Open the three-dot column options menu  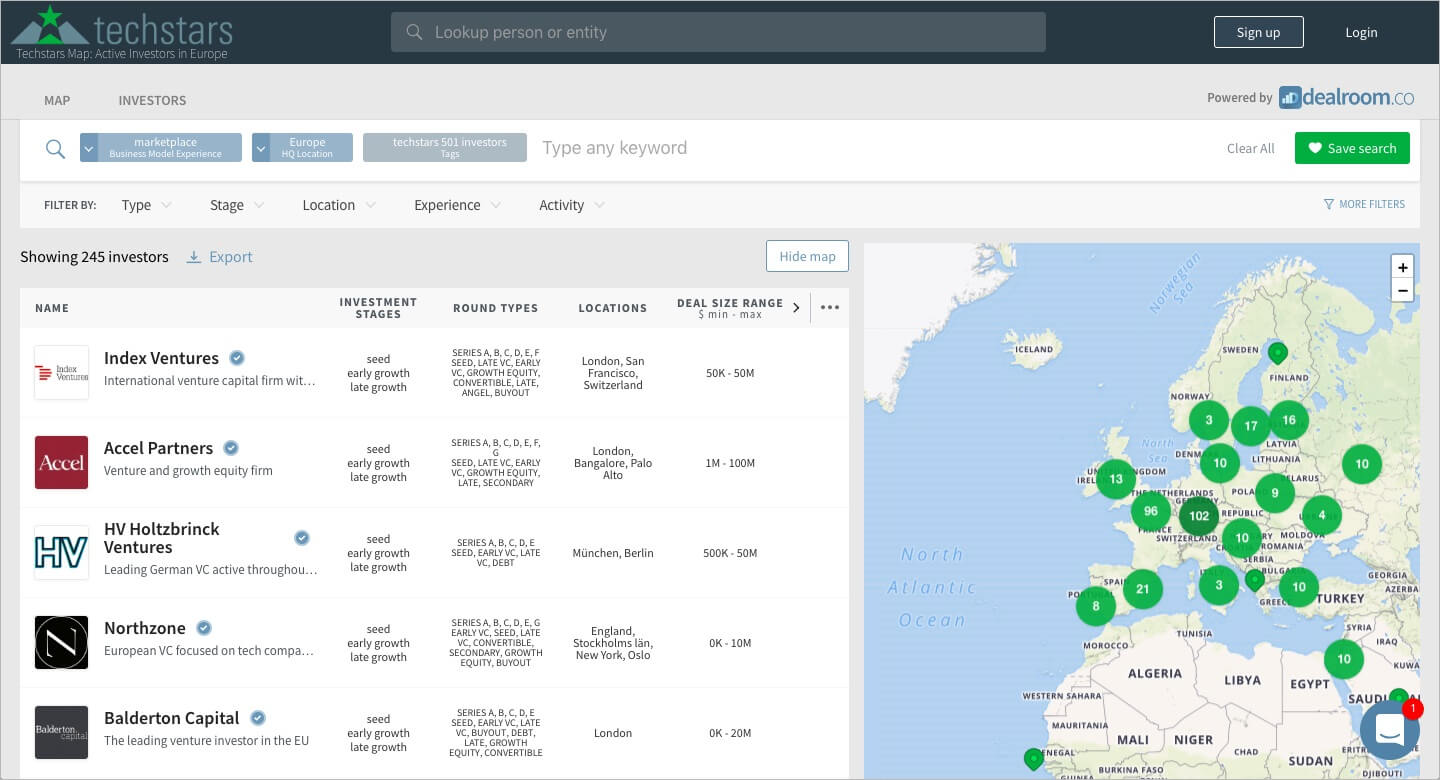(829, 308)
